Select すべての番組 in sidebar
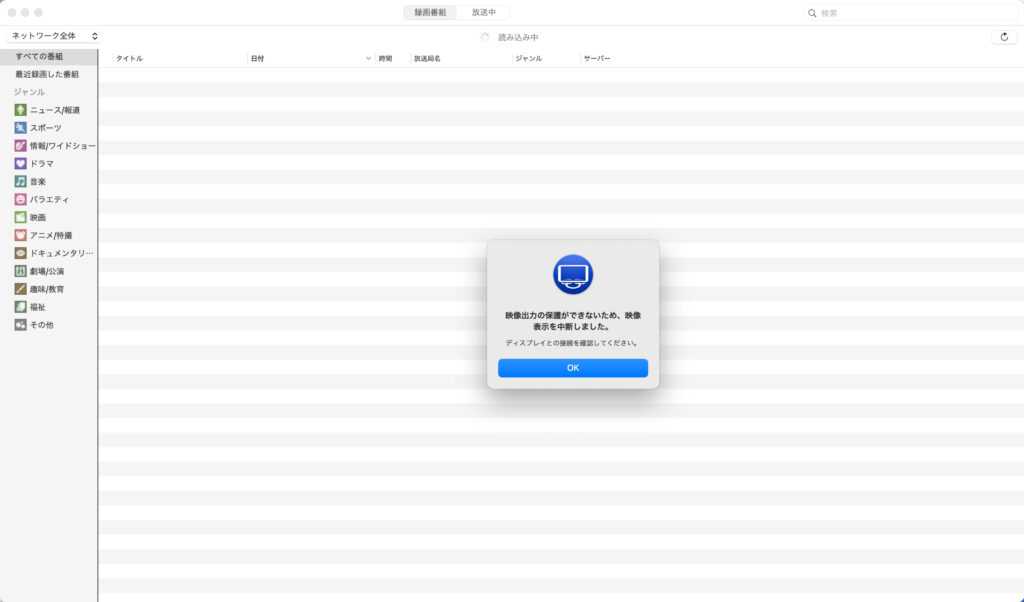Image resolution: width=1024 pixels, height=602 pixels. click(39, 57)
